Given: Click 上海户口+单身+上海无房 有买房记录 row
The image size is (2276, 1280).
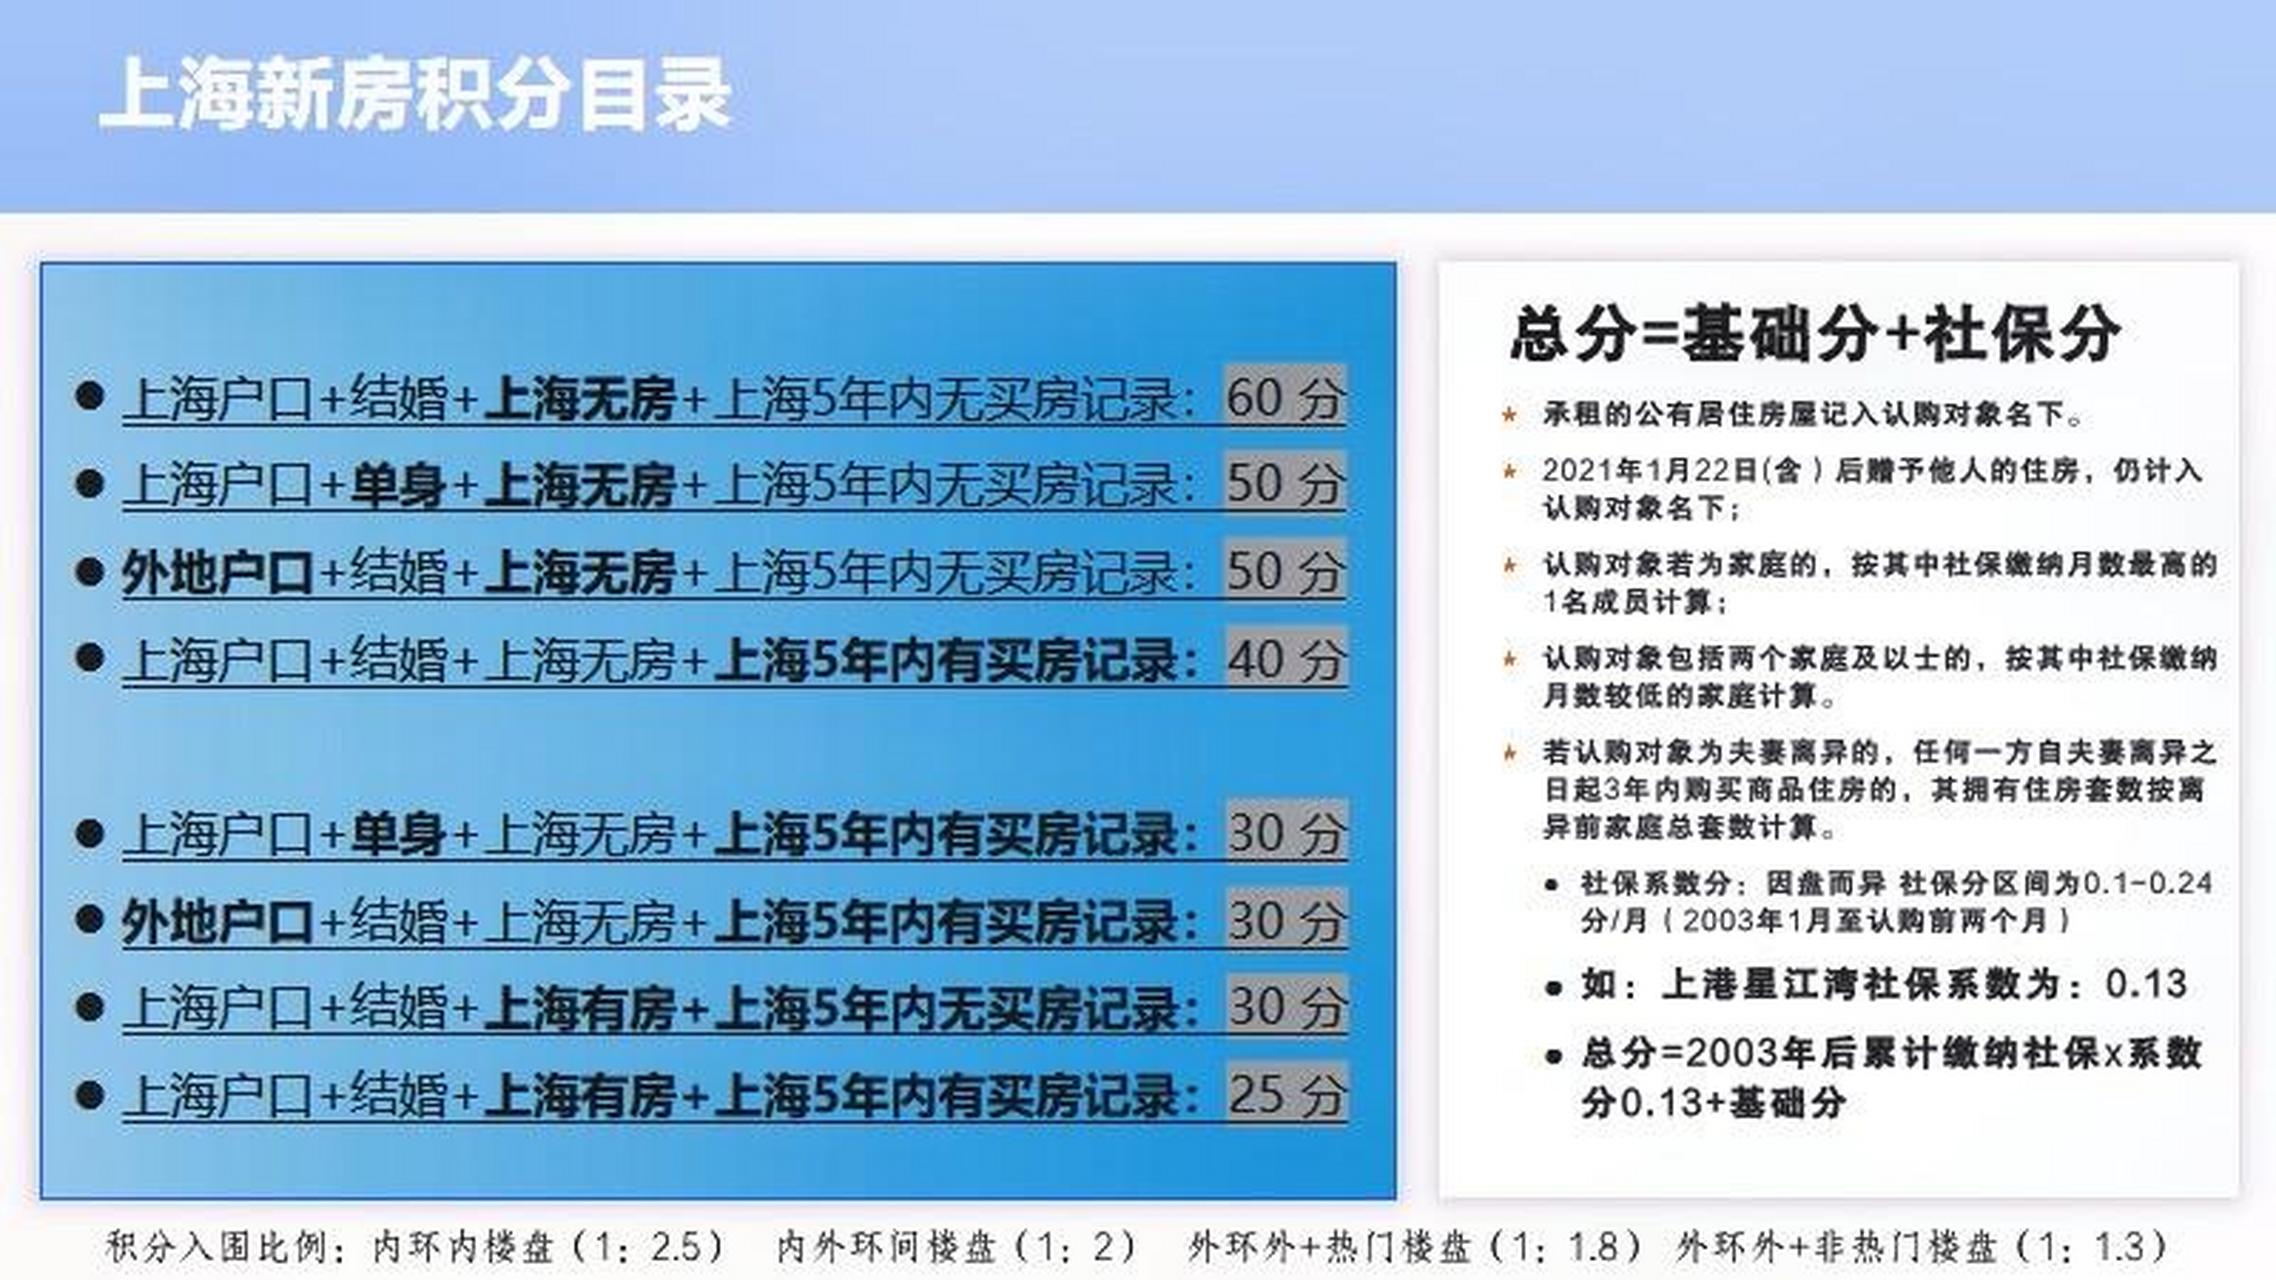Looking at the screenshot, I should (734, 833).
